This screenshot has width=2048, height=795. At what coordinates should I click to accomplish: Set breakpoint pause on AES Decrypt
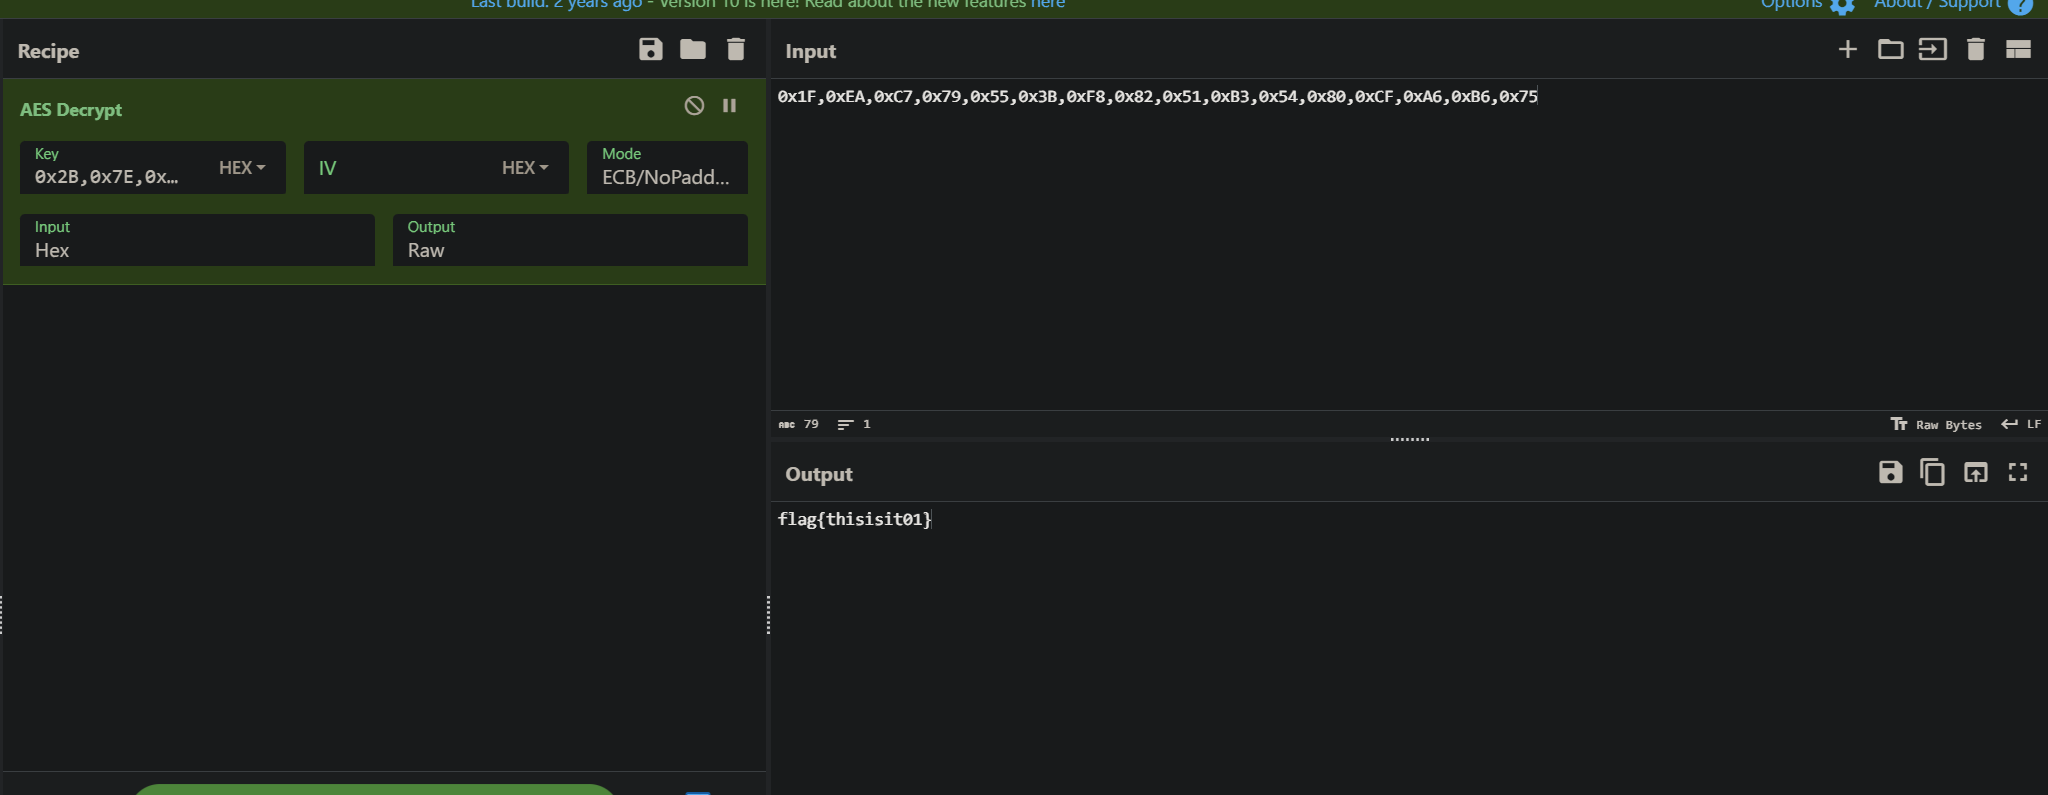[730, 106]
